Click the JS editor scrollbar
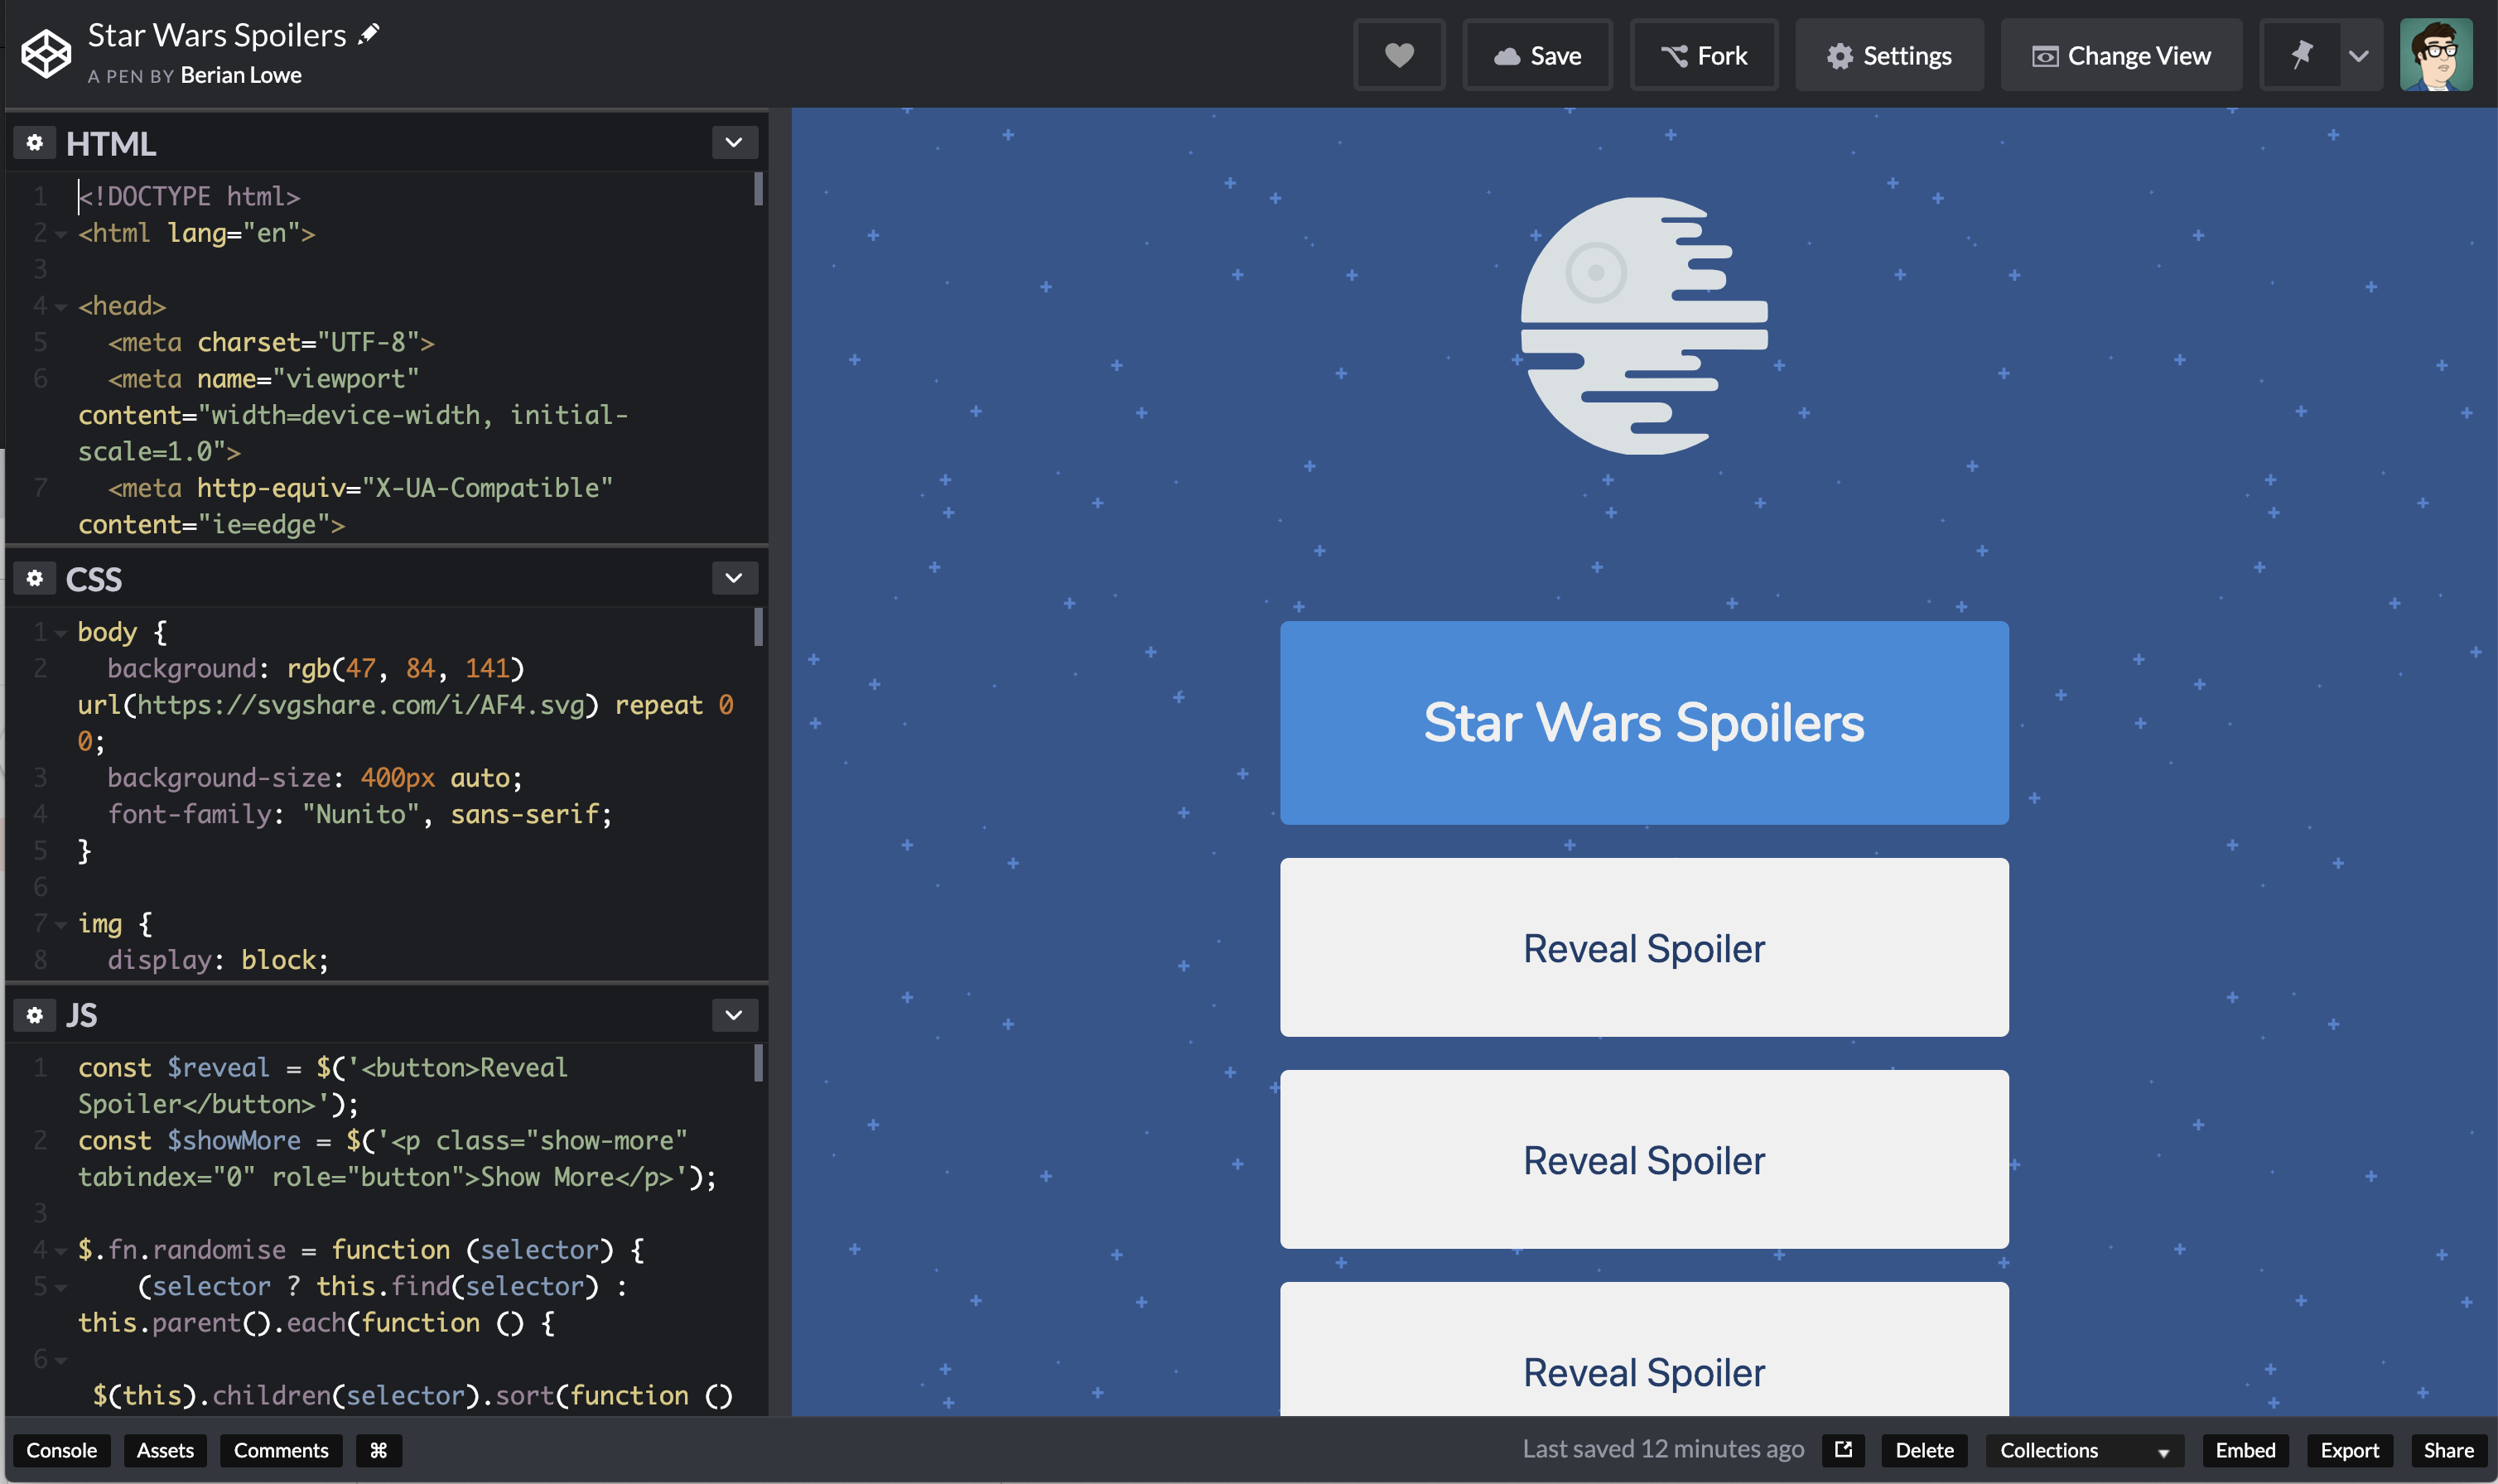Viewport: 2498px width, 1484px height. 759,1063
